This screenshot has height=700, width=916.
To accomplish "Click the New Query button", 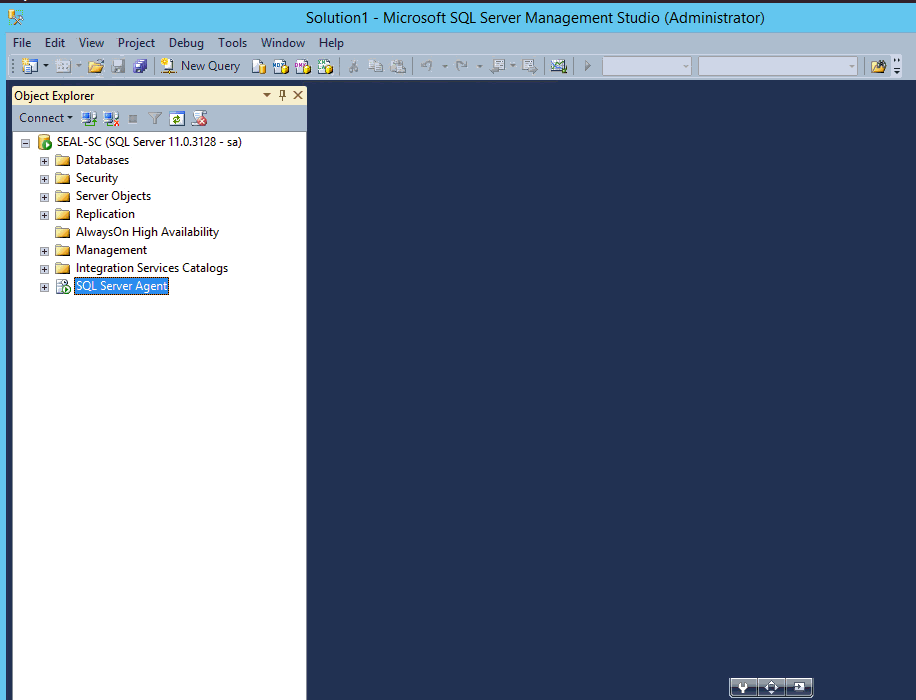I will click(200, 66).
